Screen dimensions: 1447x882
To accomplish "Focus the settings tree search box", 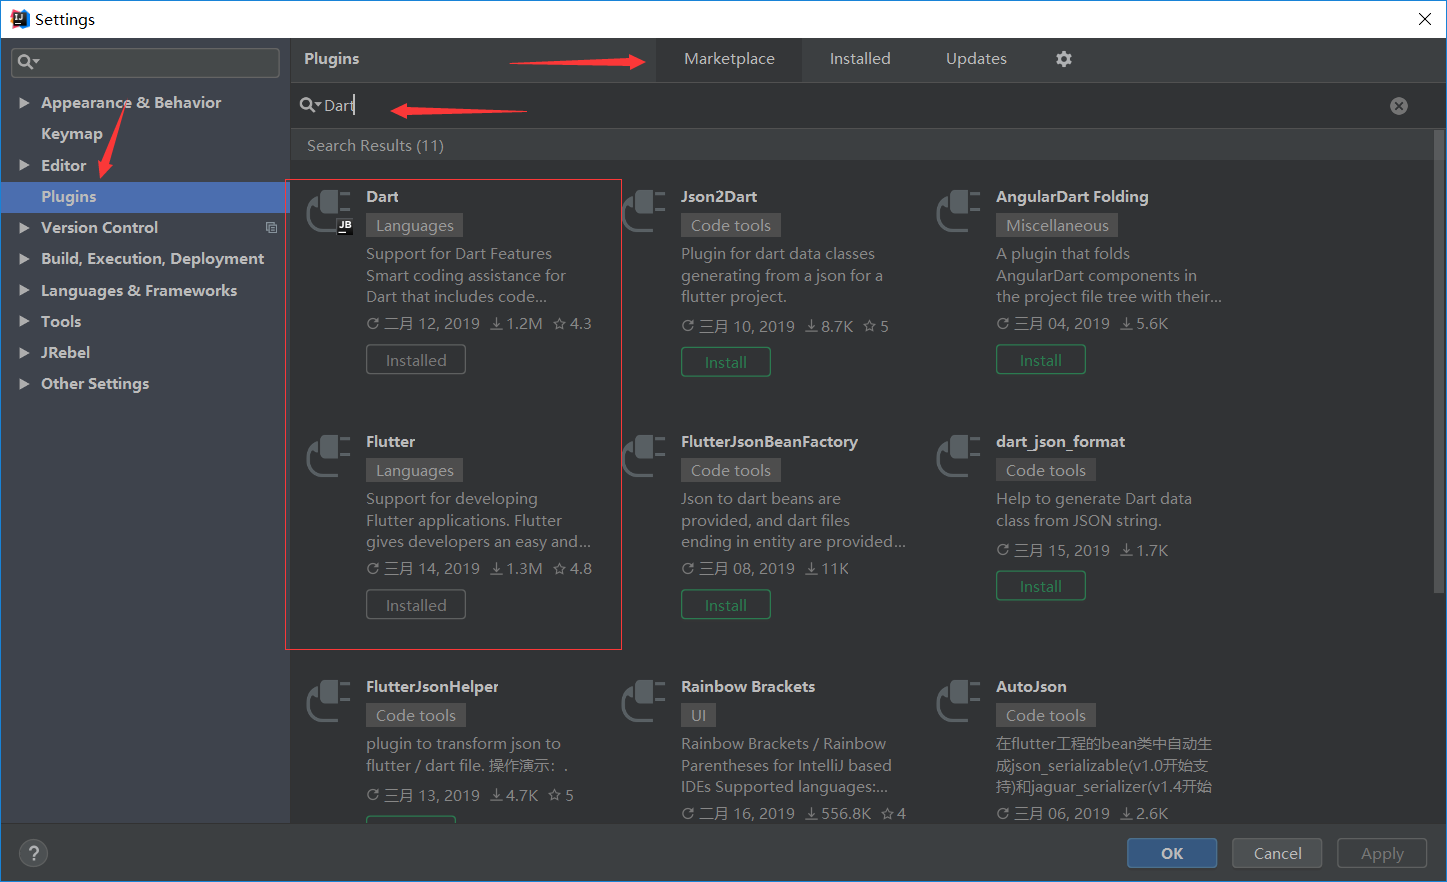I will (x=145, y=62).
